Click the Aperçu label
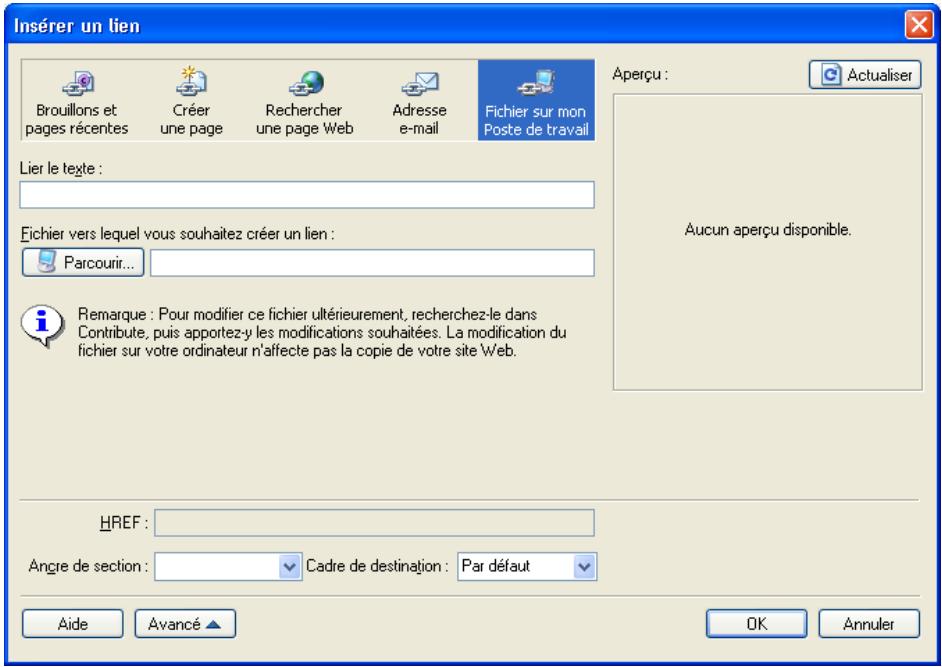 tap(640, 75)
